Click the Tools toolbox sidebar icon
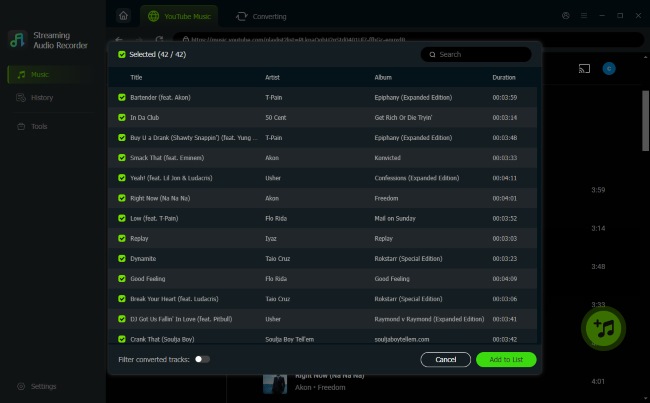This screenshot has height=403, width=650. 21,126
